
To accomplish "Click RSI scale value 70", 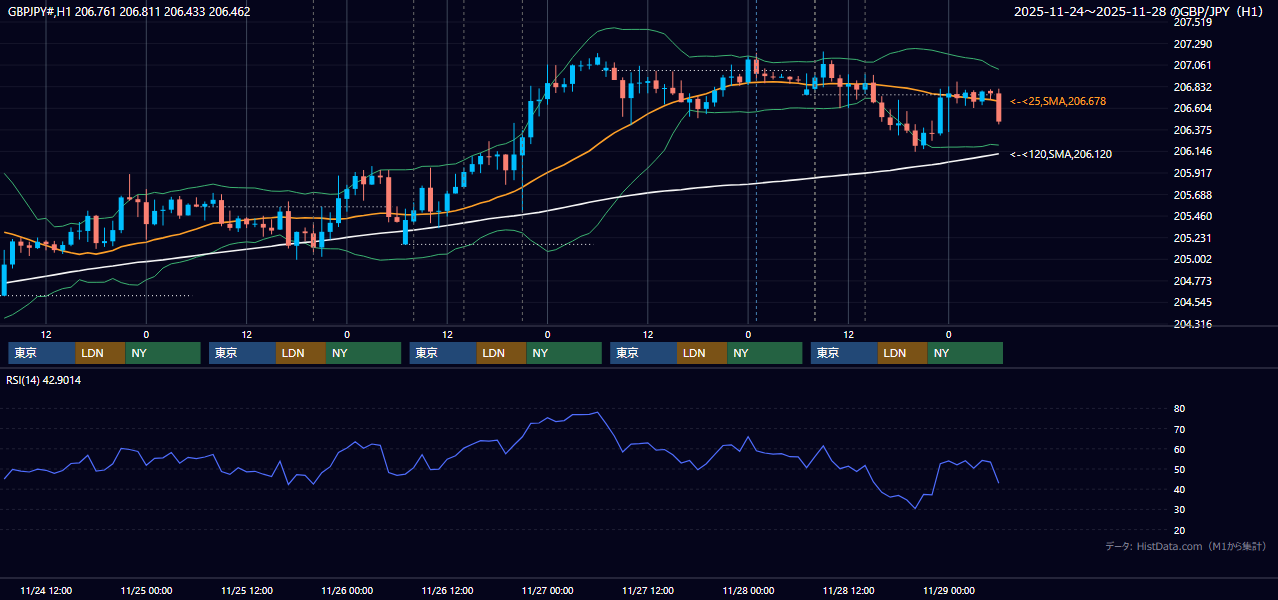I will coord(1179,429).
